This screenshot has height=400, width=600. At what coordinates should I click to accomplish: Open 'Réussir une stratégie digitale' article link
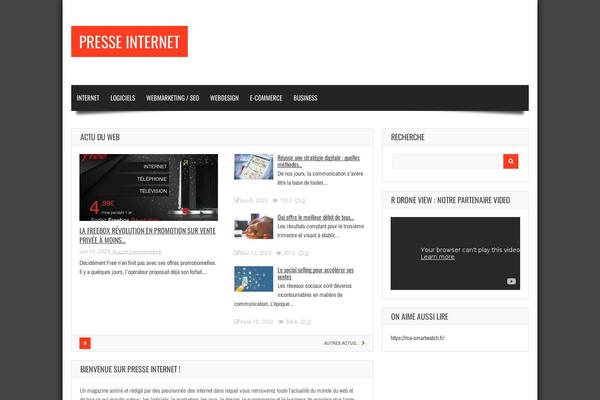pos(318,161)
